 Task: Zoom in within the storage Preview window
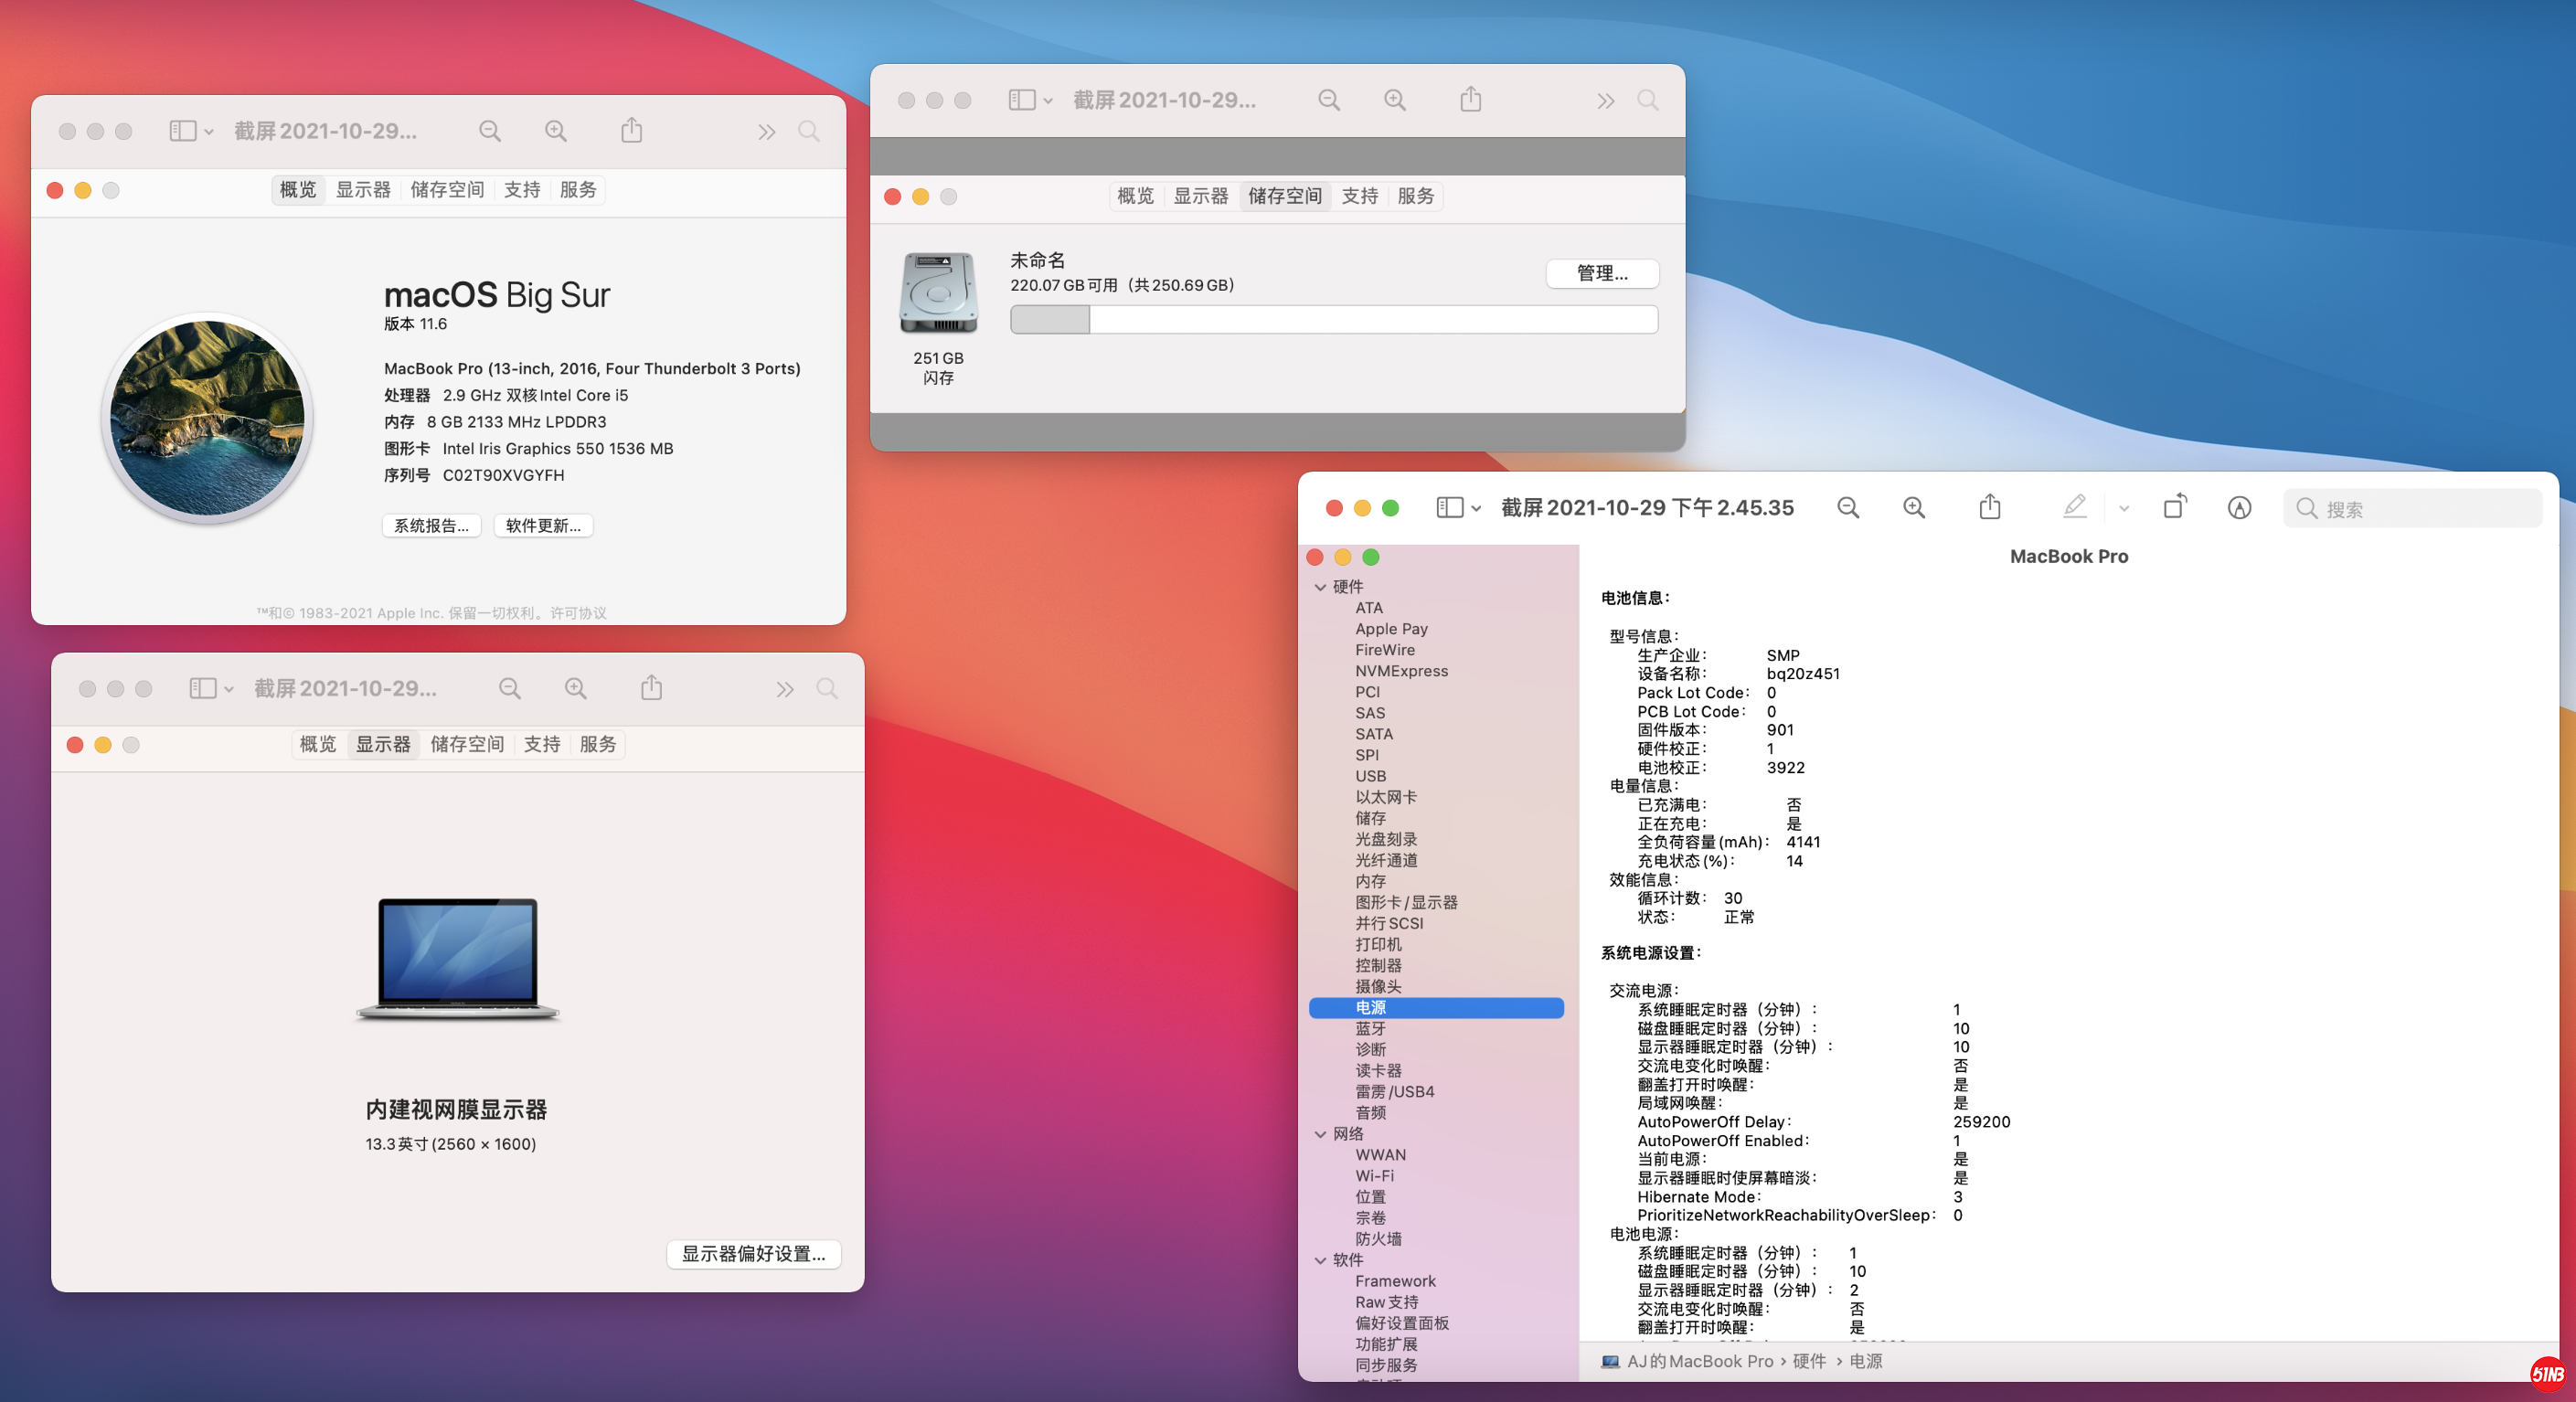point(1395,100)
